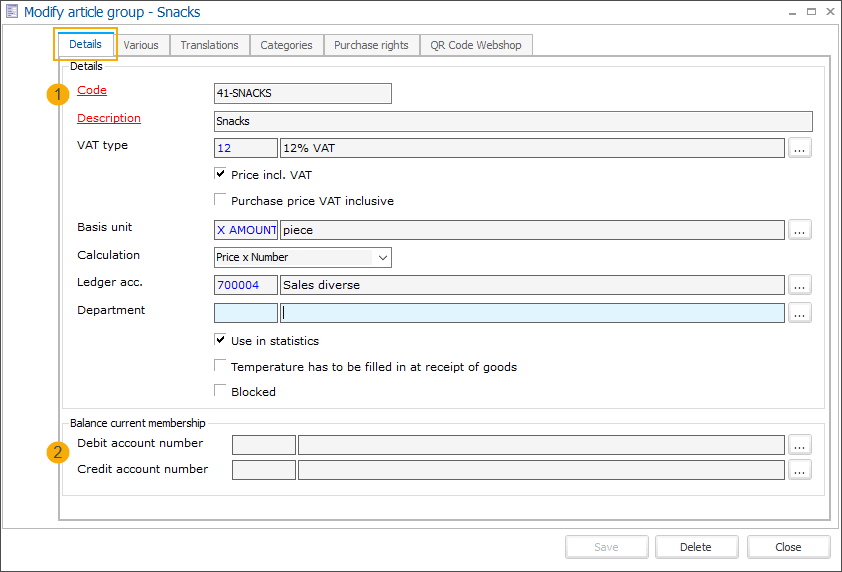Click the VAT type browse ellipsis button
The image size is (842, 572).
[x=800, y=148]
